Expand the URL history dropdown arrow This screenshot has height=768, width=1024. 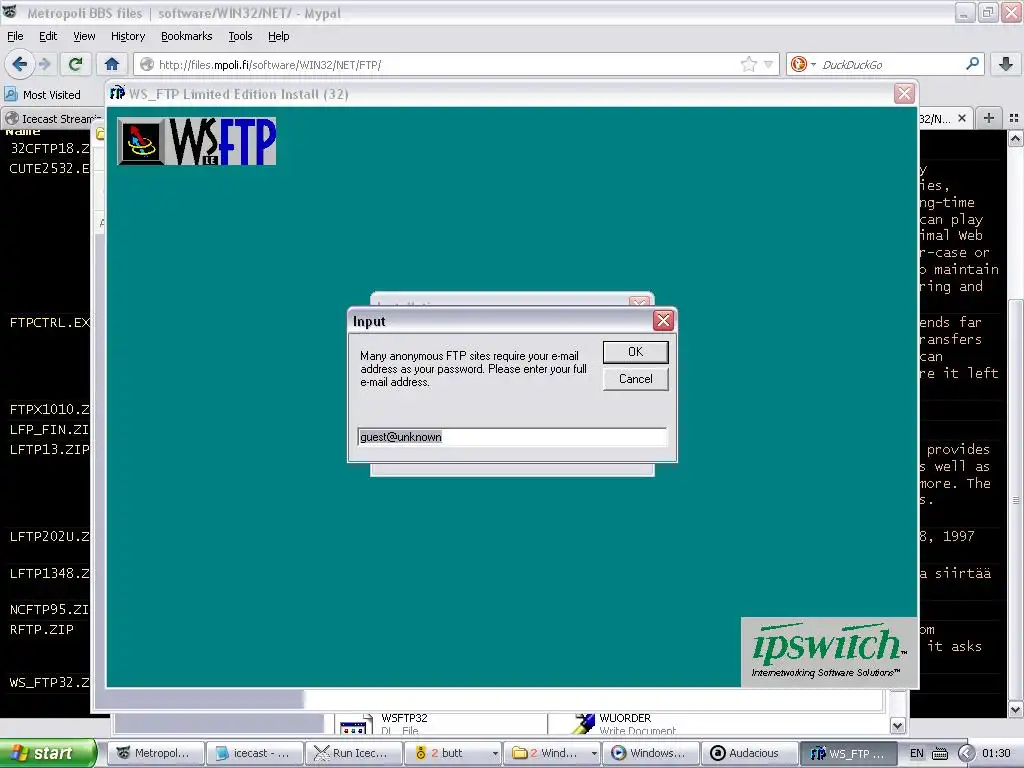point(769,64)
